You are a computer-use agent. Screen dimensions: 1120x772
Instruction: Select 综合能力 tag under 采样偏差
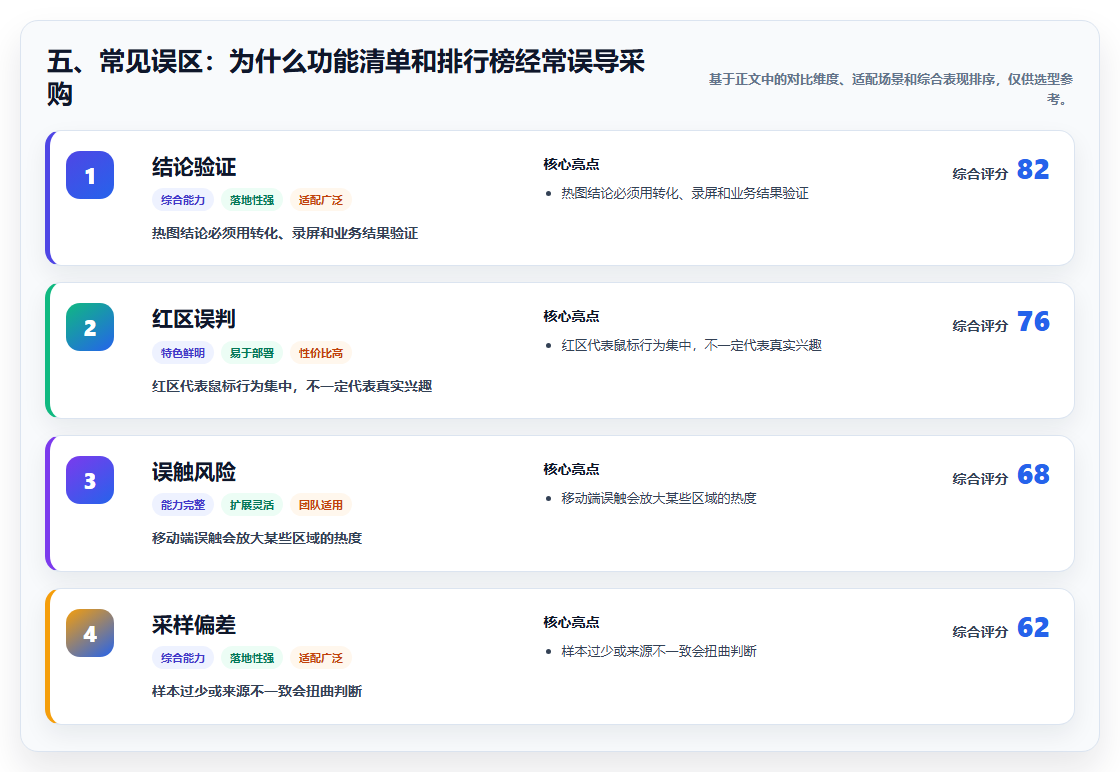click(183, 658)
